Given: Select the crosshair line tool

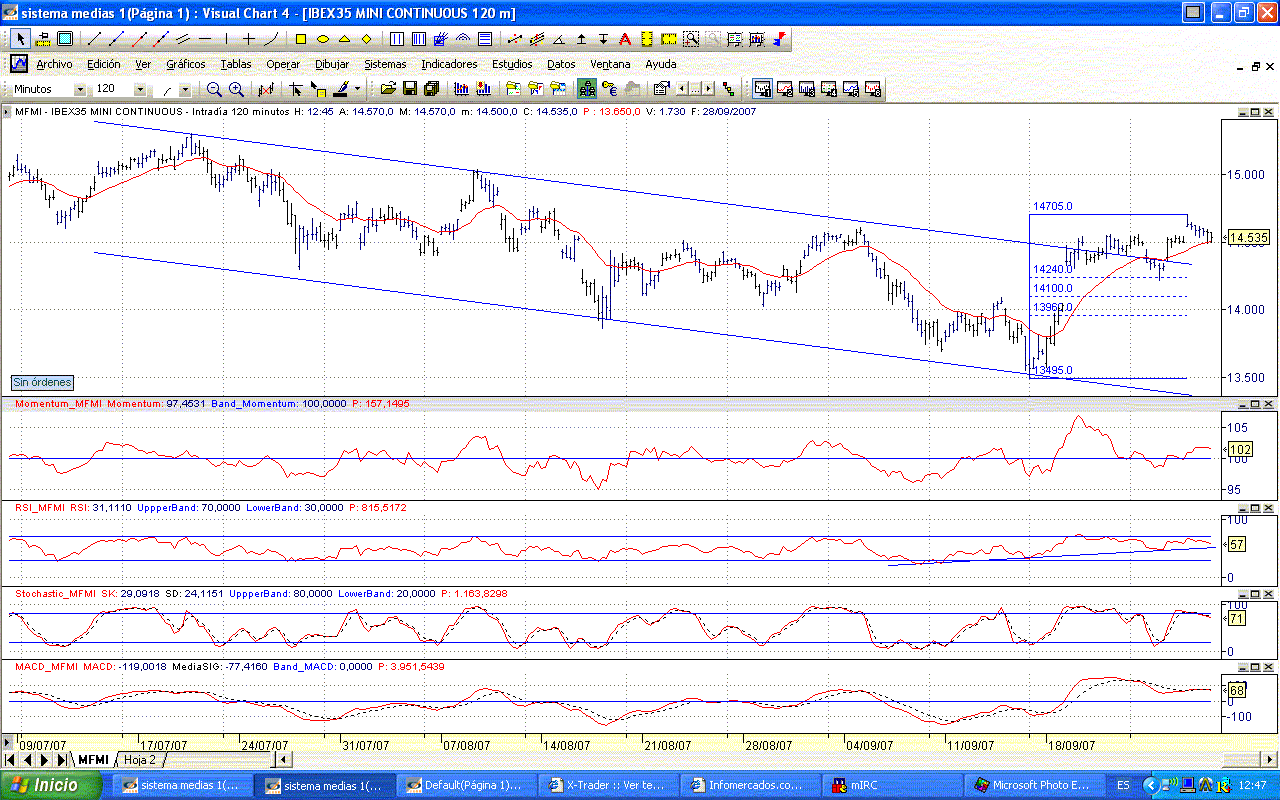Looking at the screenshot, I should tap(249, 39).
